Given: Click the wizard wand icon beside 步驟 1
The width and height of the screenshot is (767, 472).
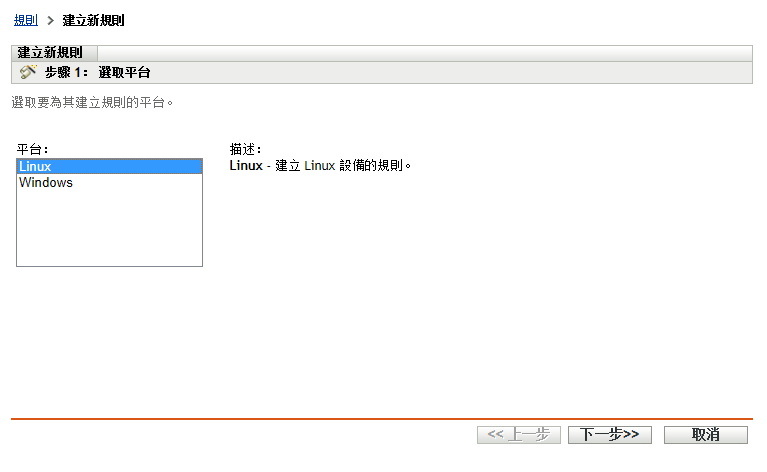Looking at the screenshot, I should click(28, 72).
